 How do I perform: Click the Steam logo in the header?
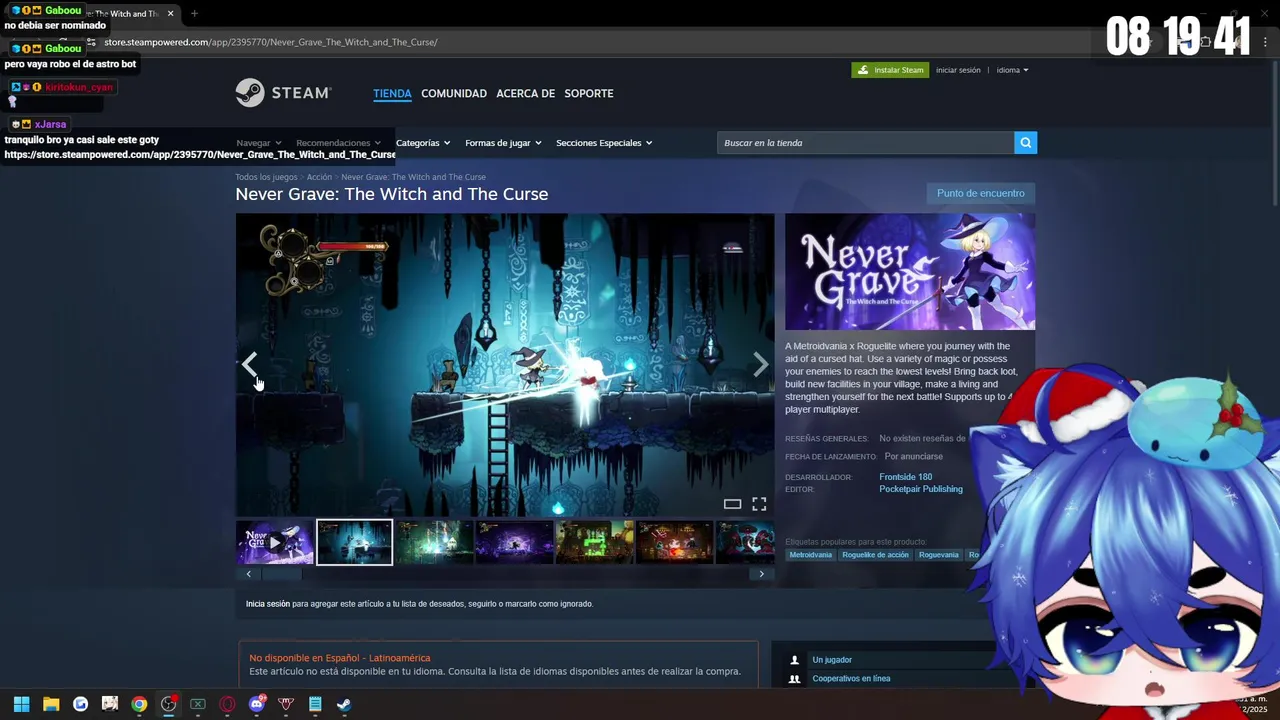click(283, 93)
